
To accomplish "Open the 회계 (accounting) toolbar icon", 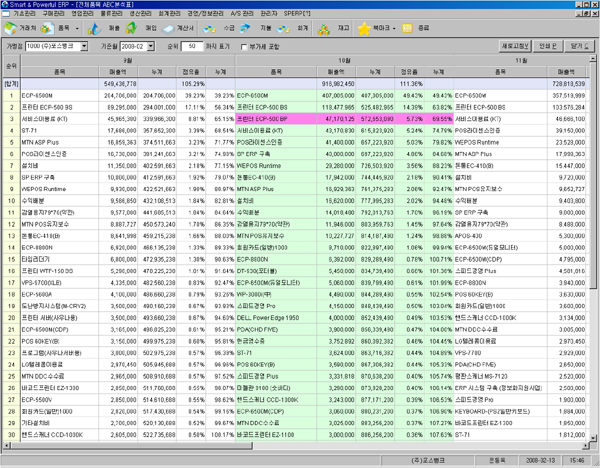I will pos(283,29).
